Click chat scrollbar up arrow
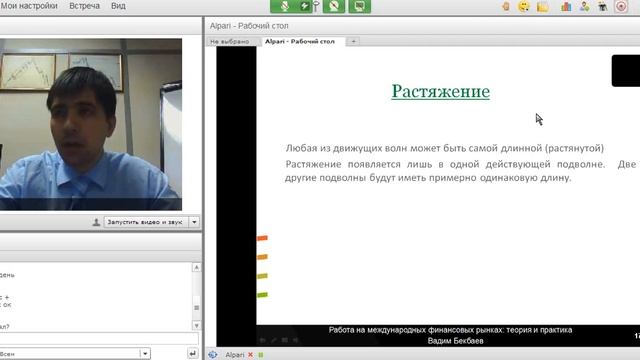Screen dimensions: 640x360 coord(196,267)
